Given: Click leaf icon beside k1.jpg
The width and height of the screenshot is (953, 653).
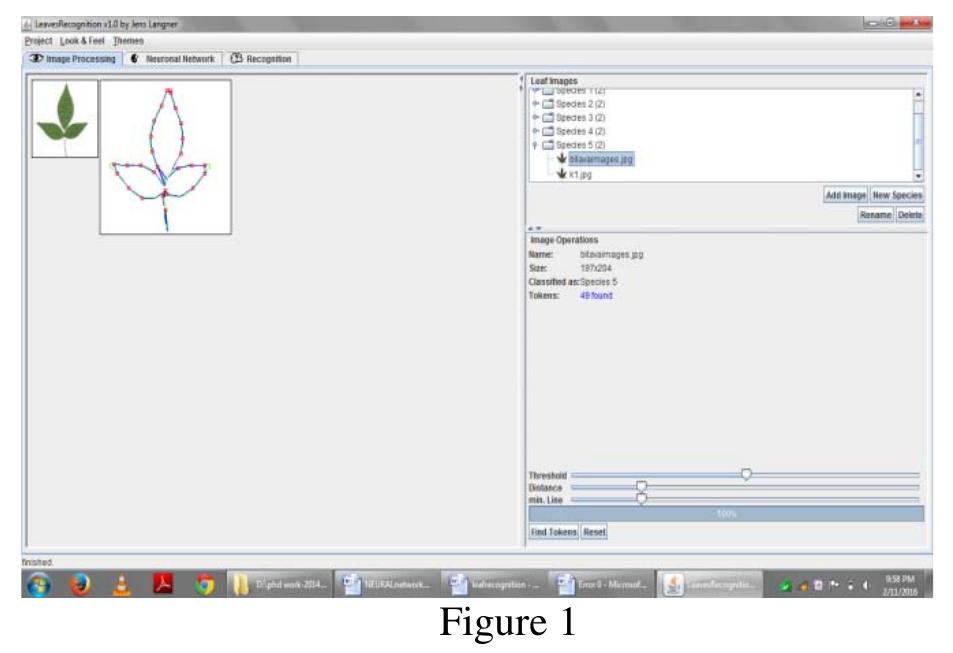Looking at the screenshot, I should 562,174.
